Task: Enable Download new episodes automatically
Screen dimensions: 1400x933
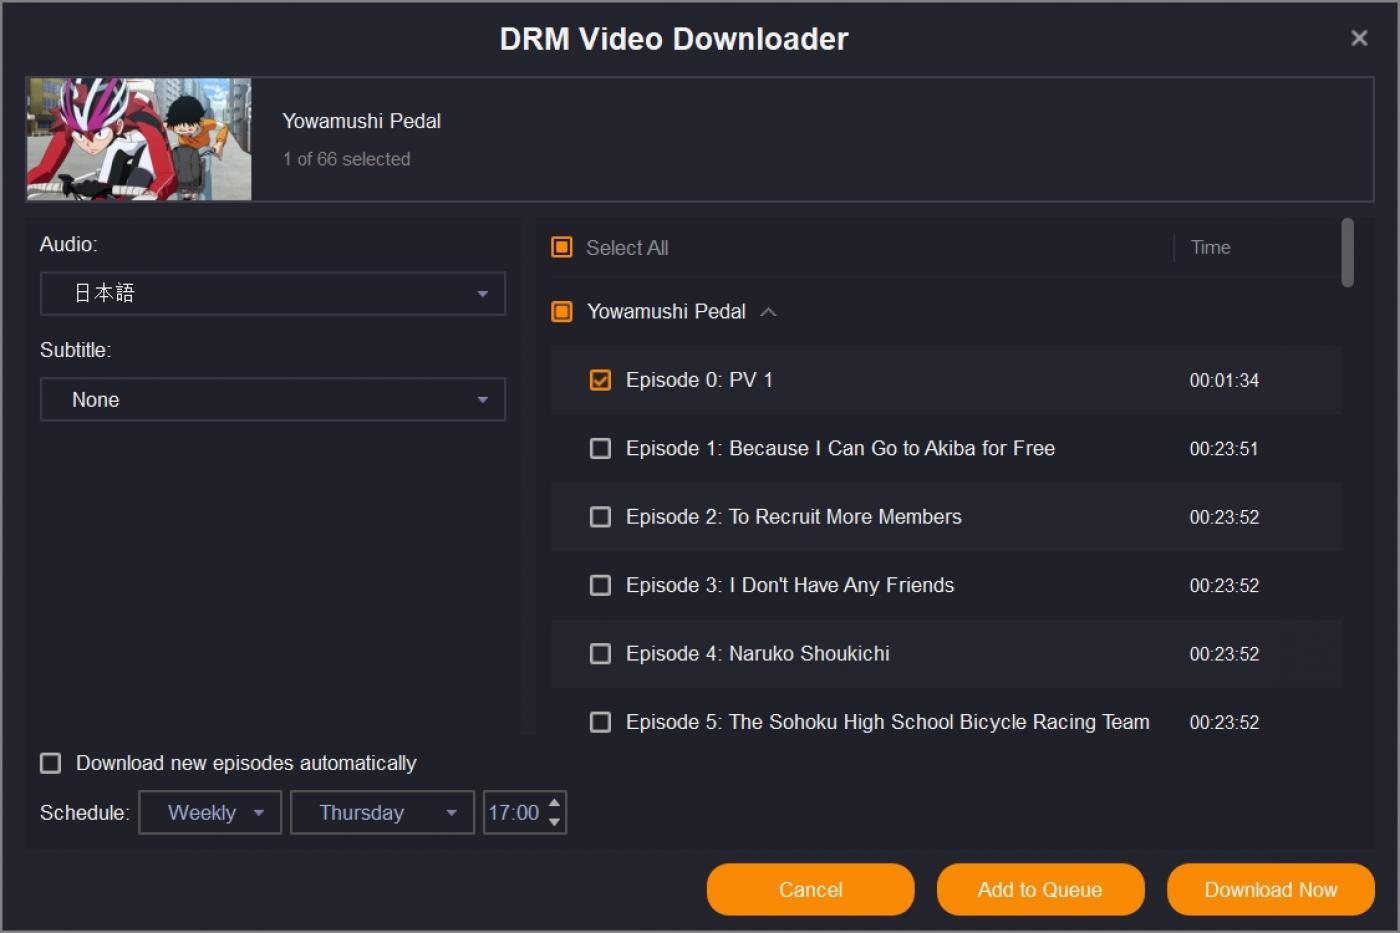Action: [50, 763]
